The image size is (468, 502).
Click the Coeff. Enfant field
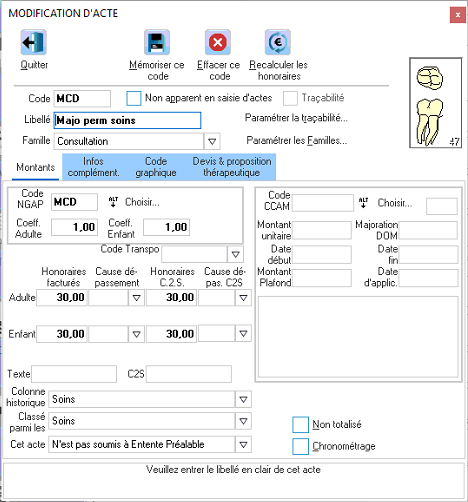(x=166, y=227)
